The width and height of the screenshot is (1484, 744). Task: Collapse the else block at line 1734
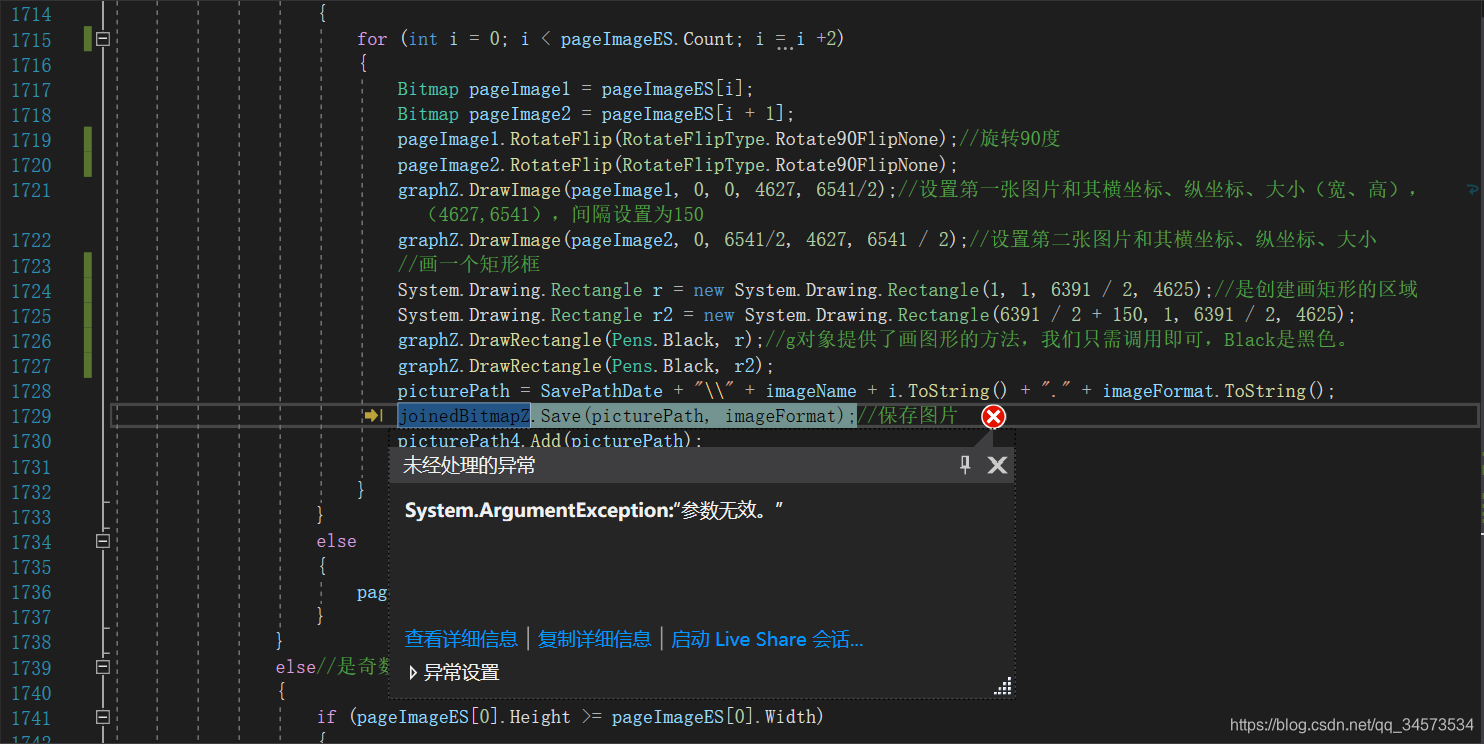[103, 541]
